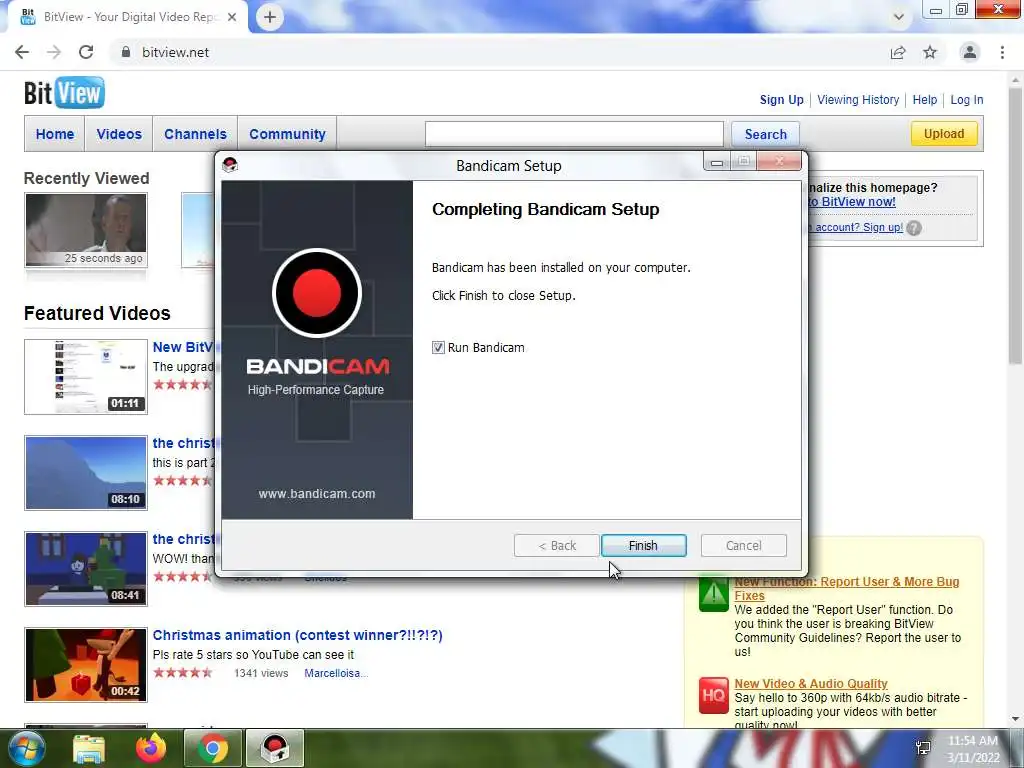Open Chrome three-dot menu
The image size is (1024, 768).
pyautogui.click(x=1002, y=52)
